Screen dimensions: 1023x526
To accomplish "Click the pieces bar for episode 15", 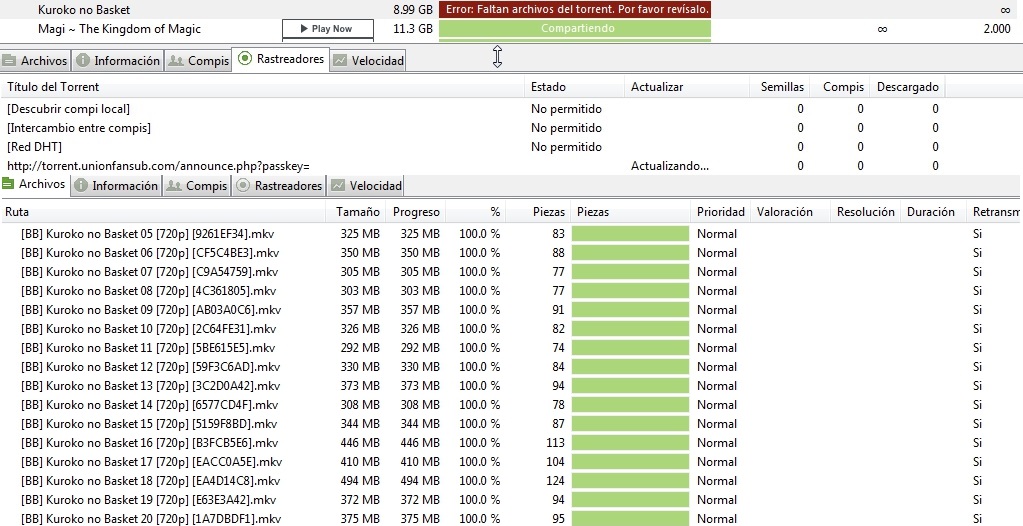I will click(x=630, y=424).
